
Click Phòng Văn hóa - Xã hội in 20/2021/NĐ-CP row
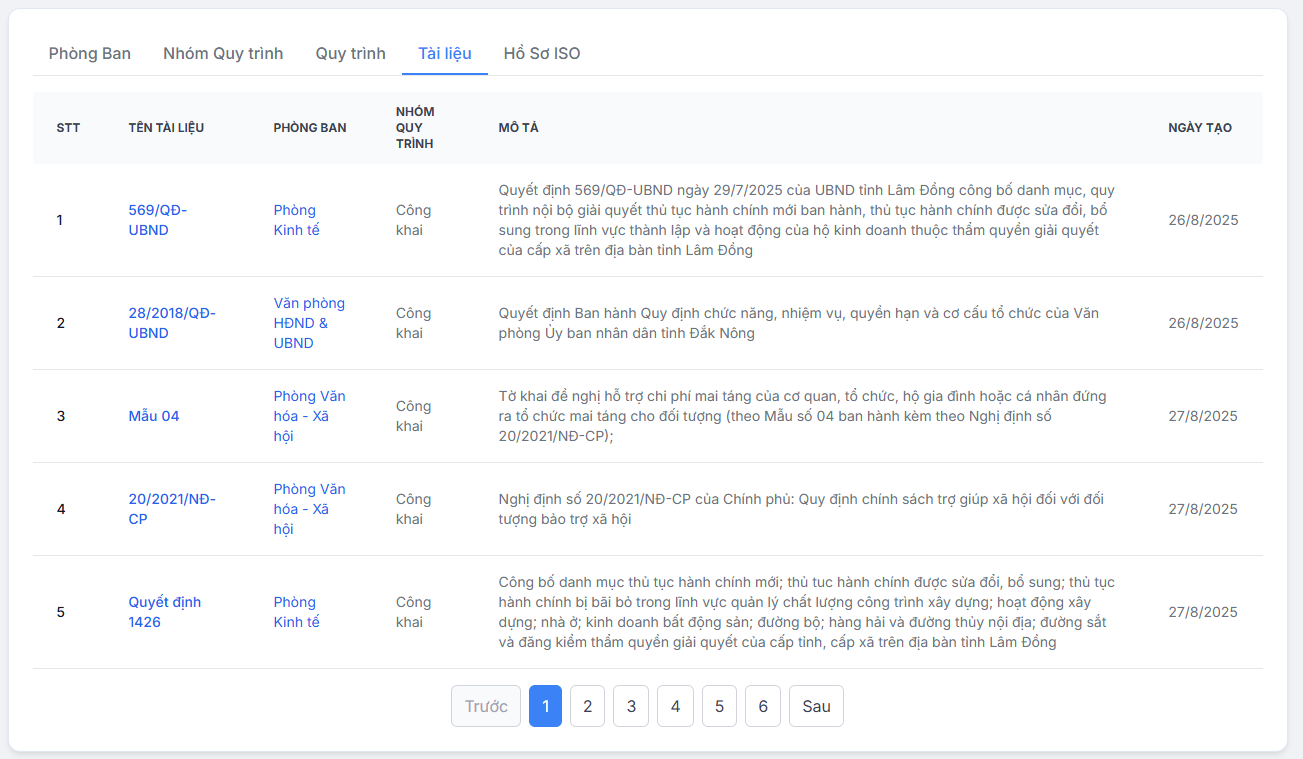310,509
